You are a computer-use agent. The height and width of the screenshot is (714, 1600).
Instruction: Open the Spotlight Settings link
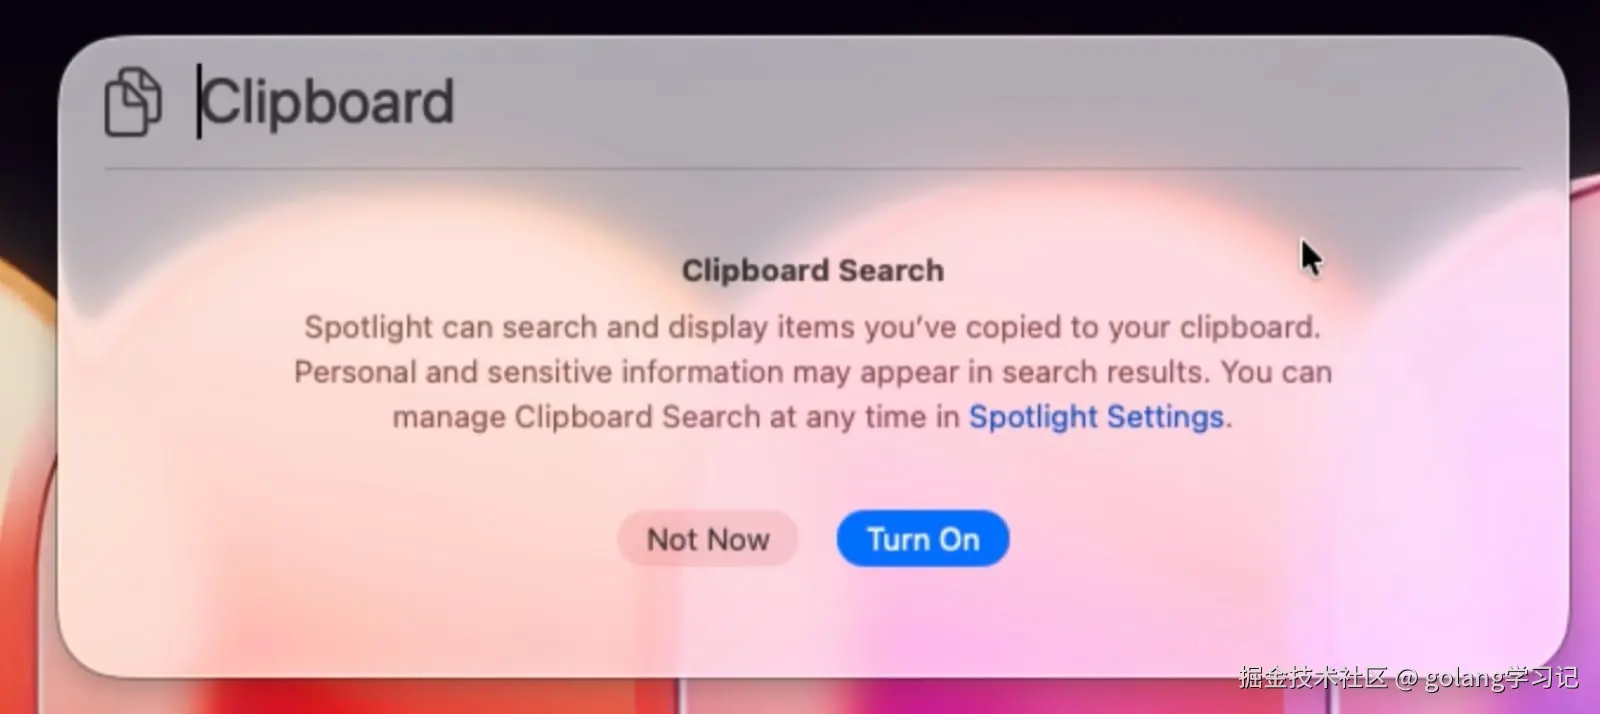tap(1096, 416)
